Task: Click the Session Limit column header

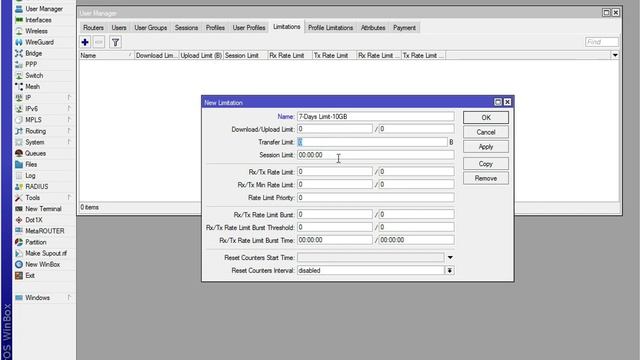Action: (245, 56)
